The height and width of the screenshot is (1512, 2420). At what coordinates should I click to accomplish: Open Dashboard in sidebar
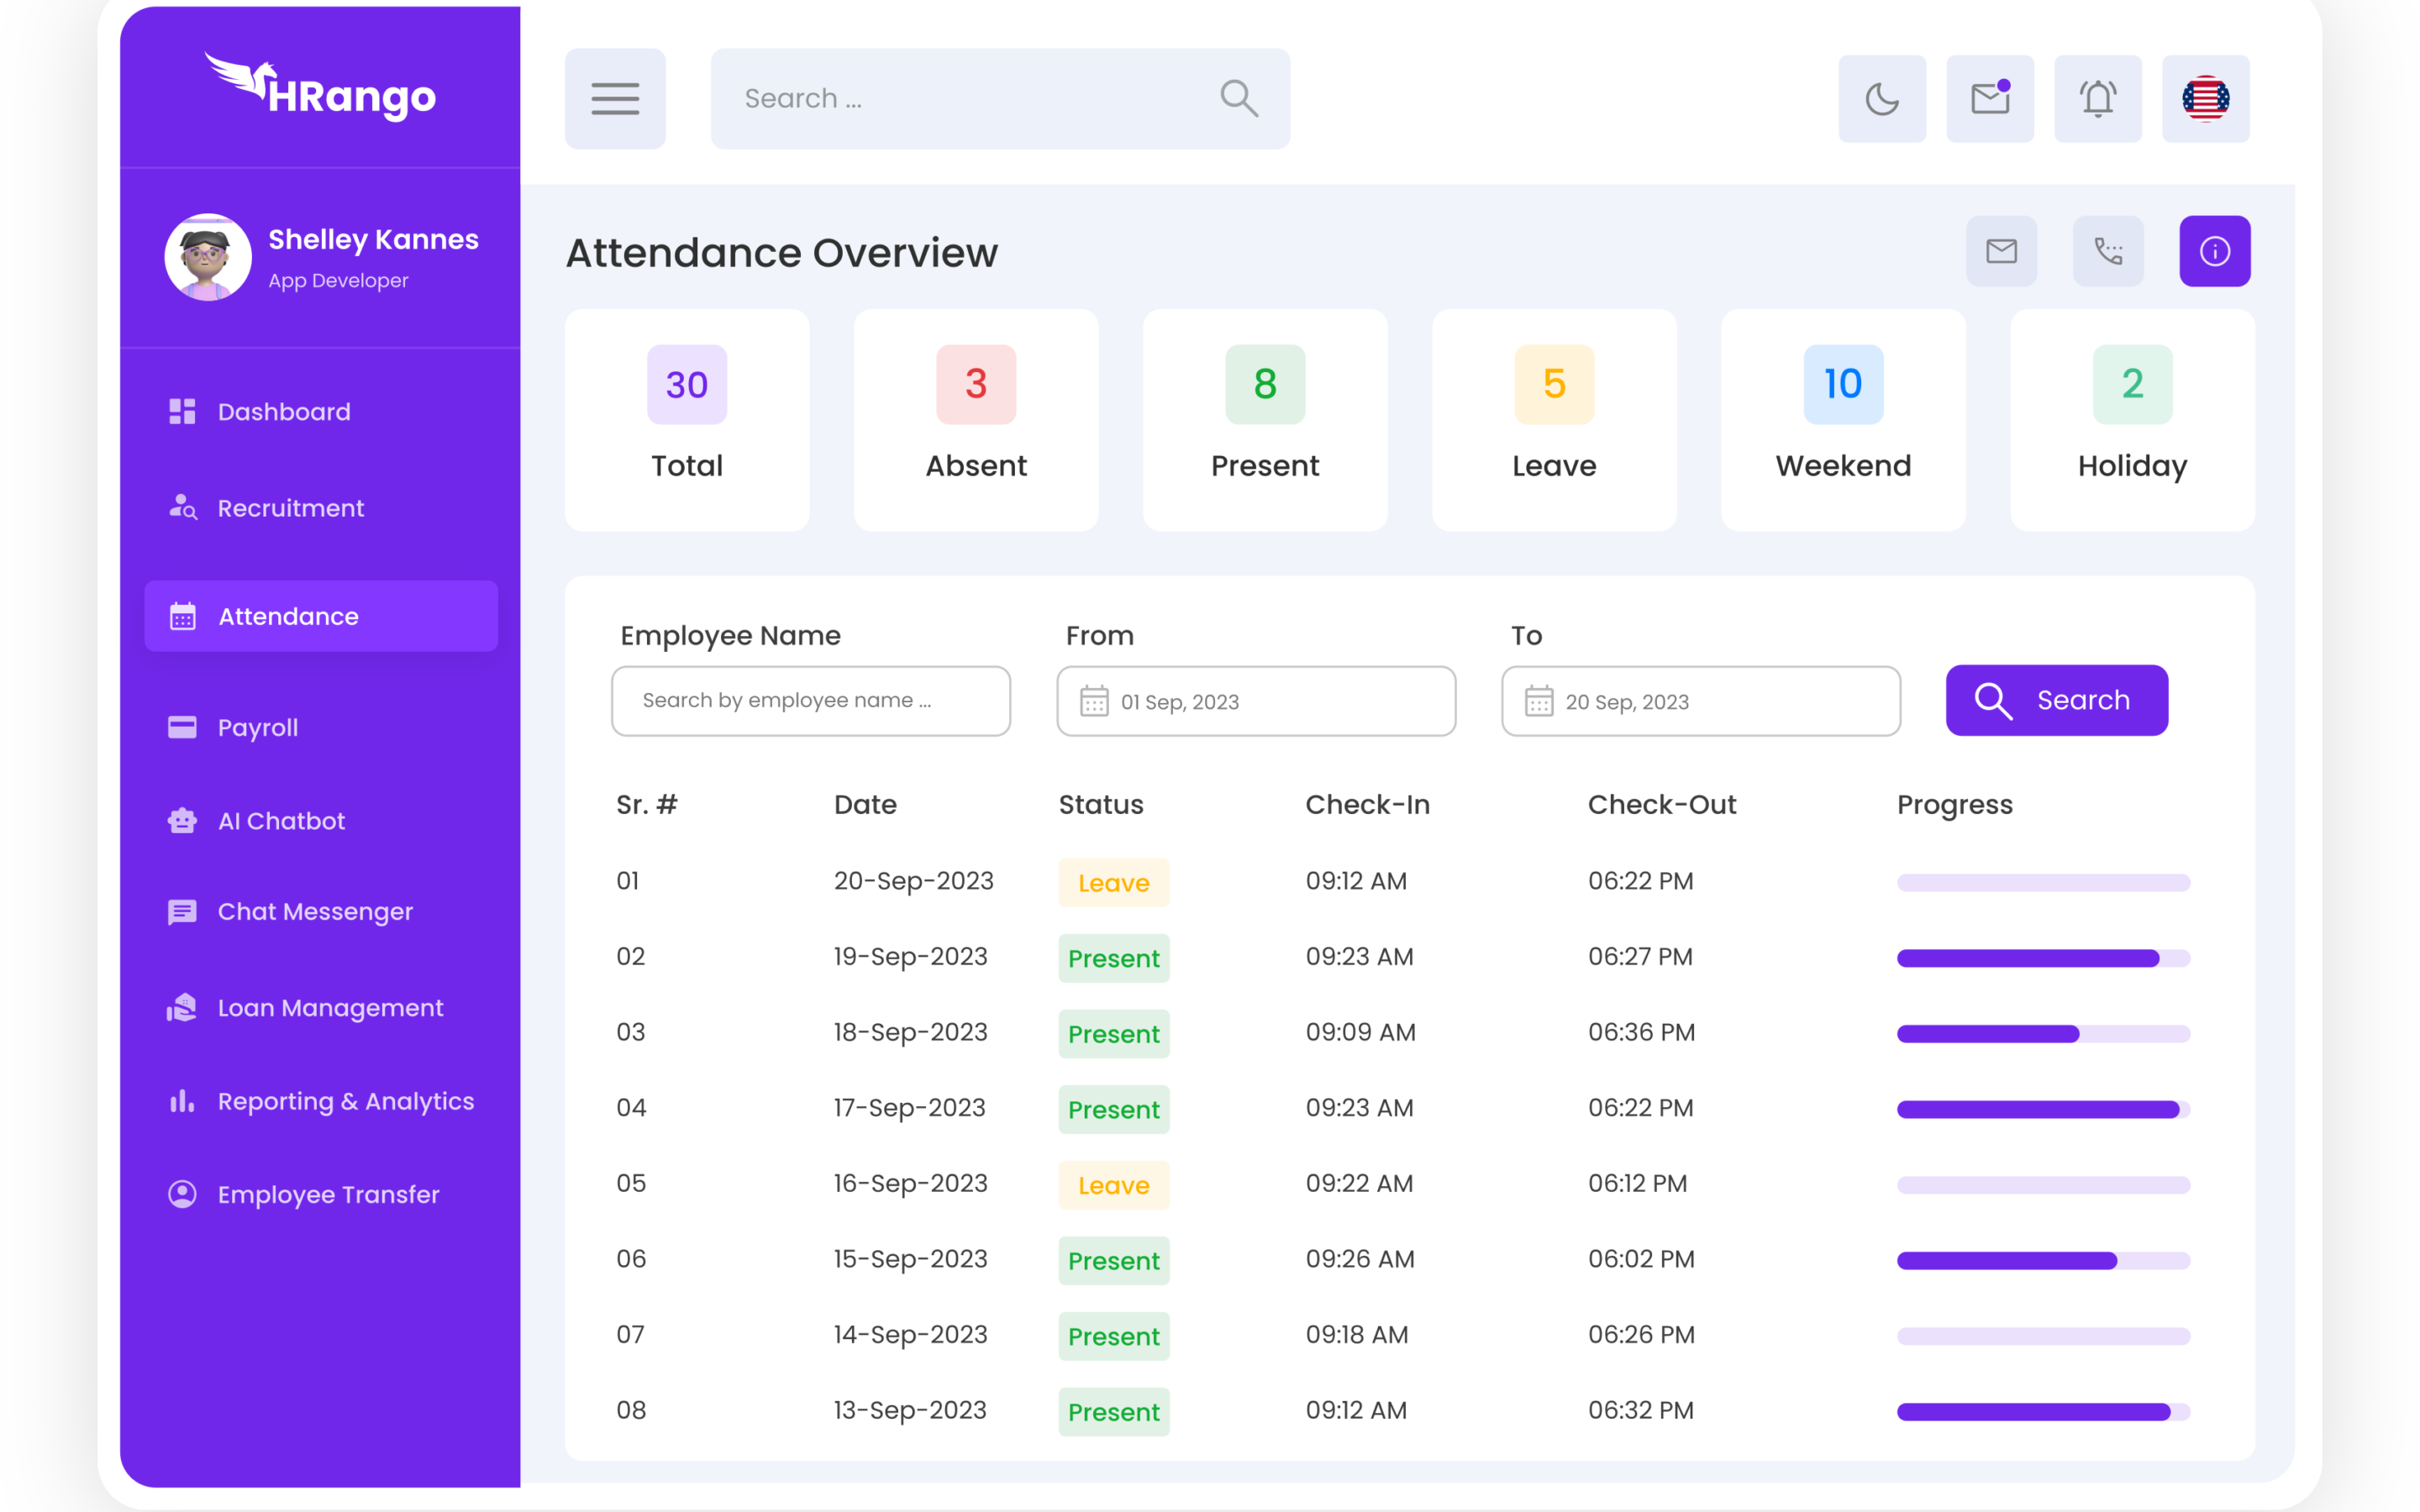(x=284, y=412)
